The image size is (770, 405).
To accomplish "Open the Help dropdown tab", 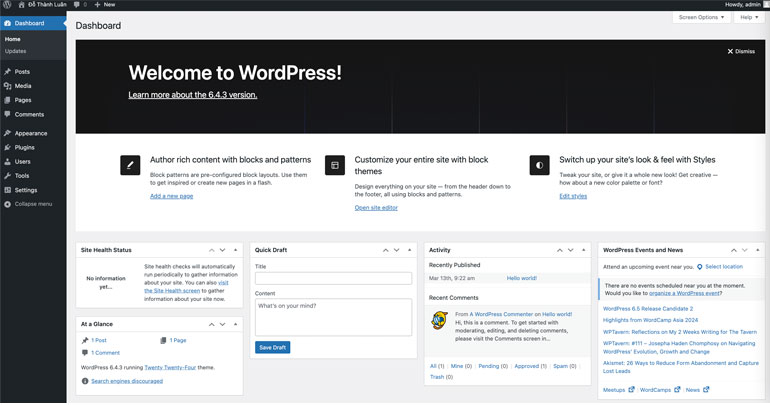I will click(749, 17).
